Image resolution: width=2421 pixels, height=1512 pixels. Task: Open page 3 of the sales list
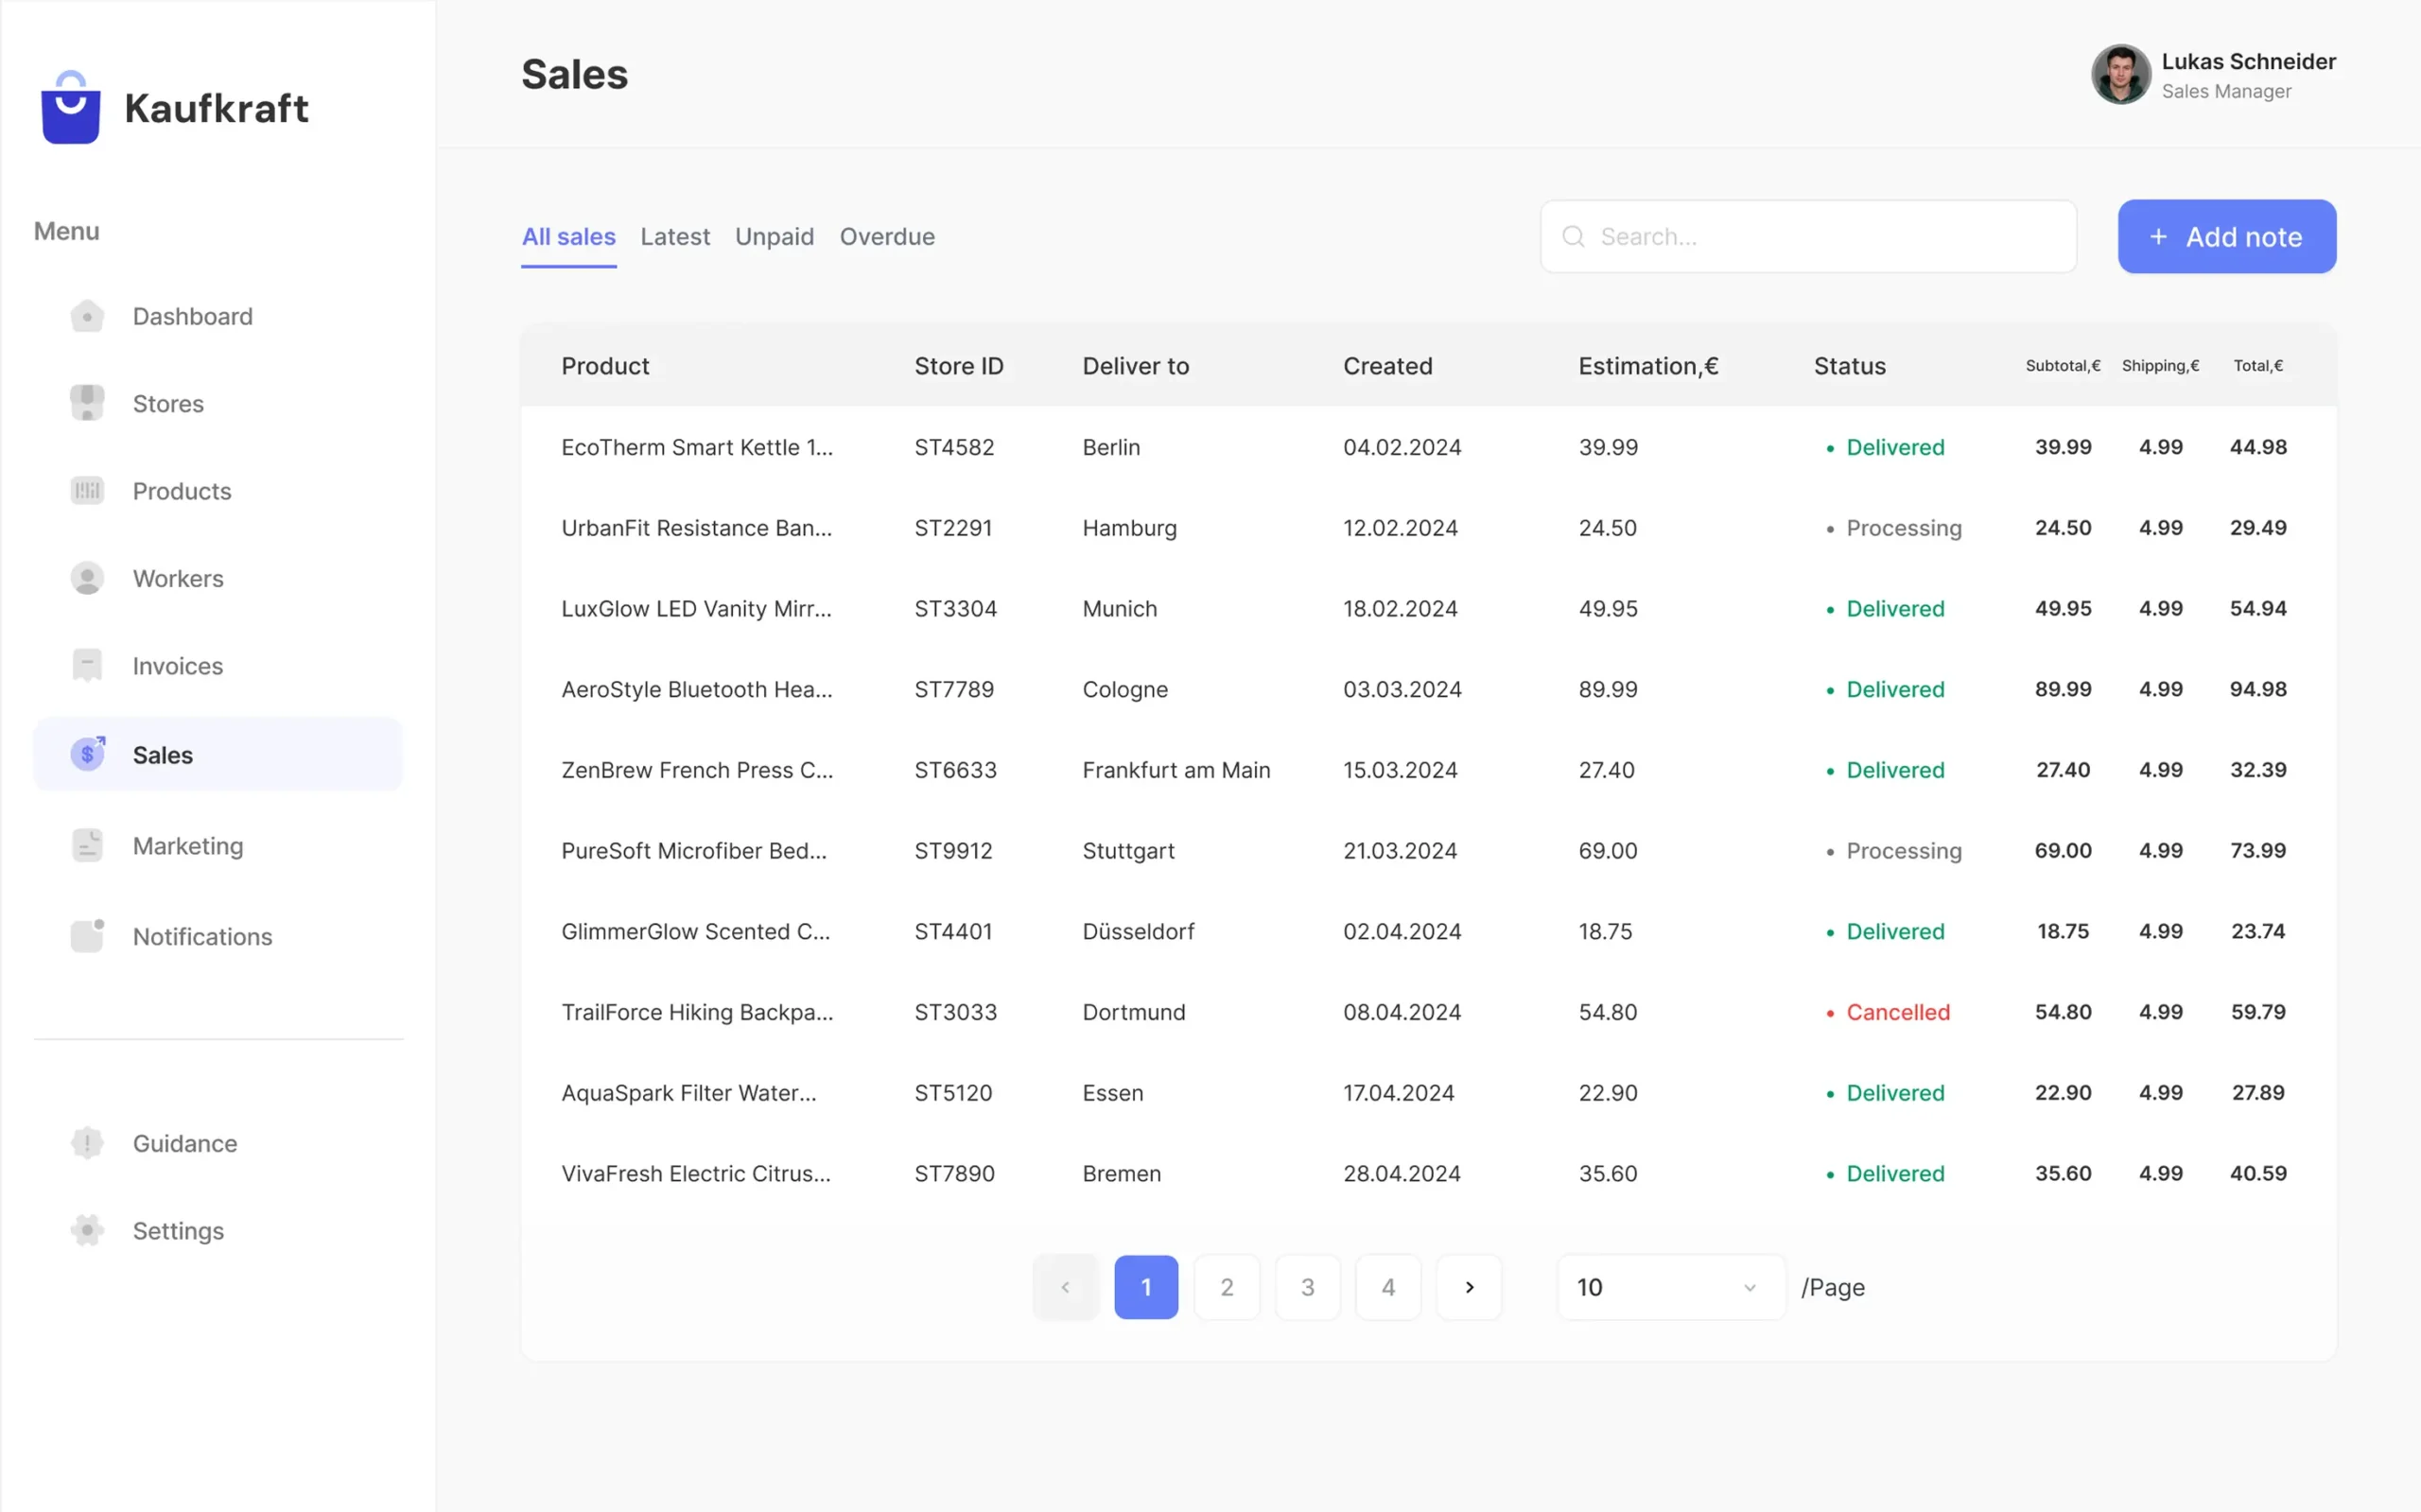tap(1307, 1287)
